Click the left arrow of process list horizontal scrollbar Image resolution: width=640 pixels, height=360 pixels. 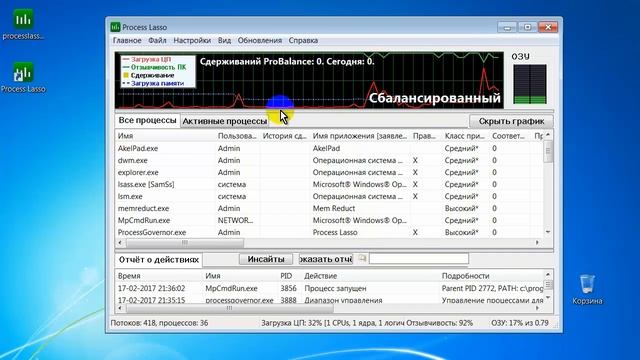coord(120,242)
